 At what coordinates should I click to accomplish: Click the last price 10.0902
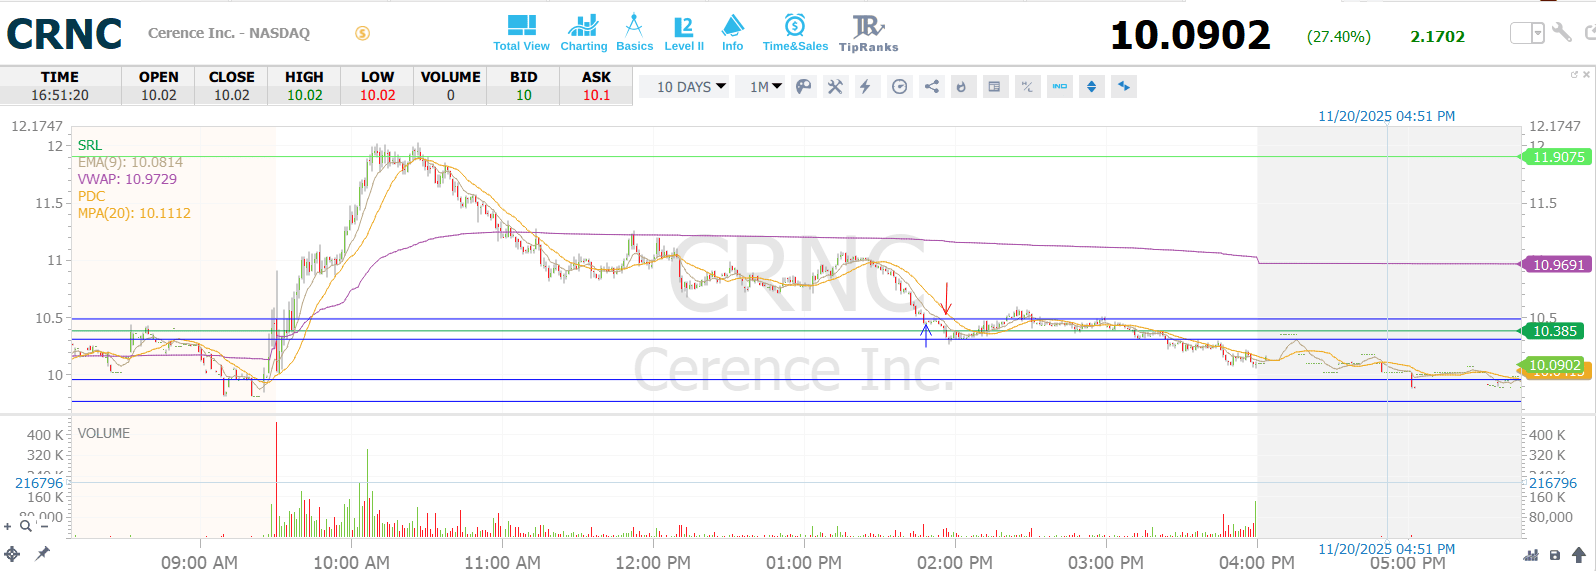point(1190,36)
